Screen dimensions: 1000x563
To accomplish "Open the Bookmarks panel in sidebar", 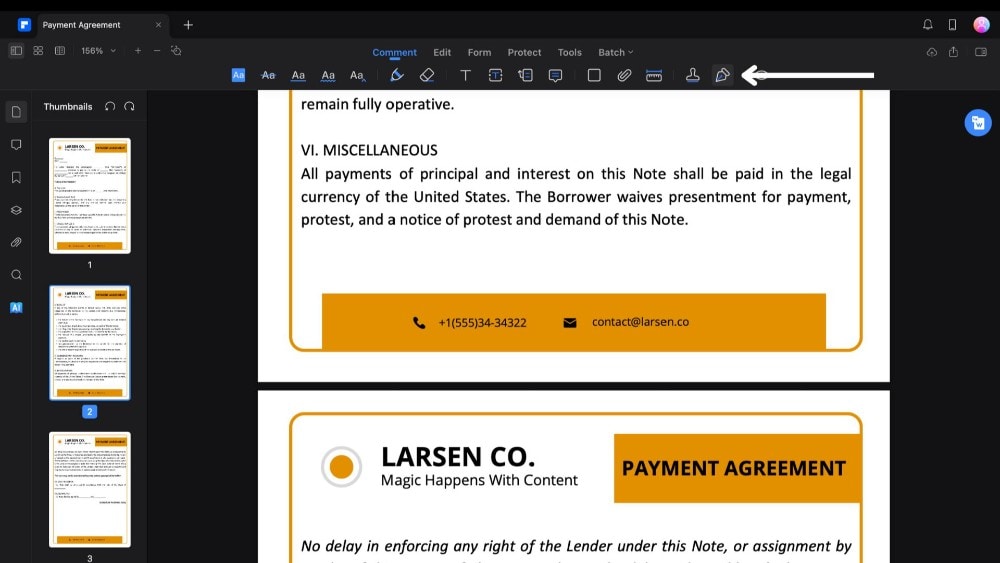I will pos(17,177).
